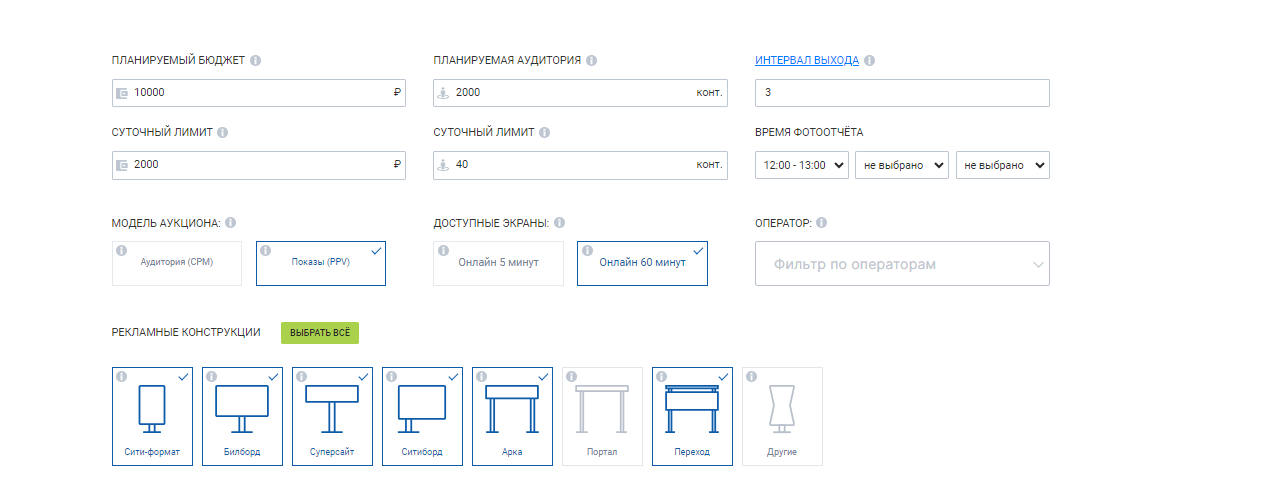The image size is (1269, 498).
Task: Click info icon next to Планируемый бюджет
Action: (256, 60)
